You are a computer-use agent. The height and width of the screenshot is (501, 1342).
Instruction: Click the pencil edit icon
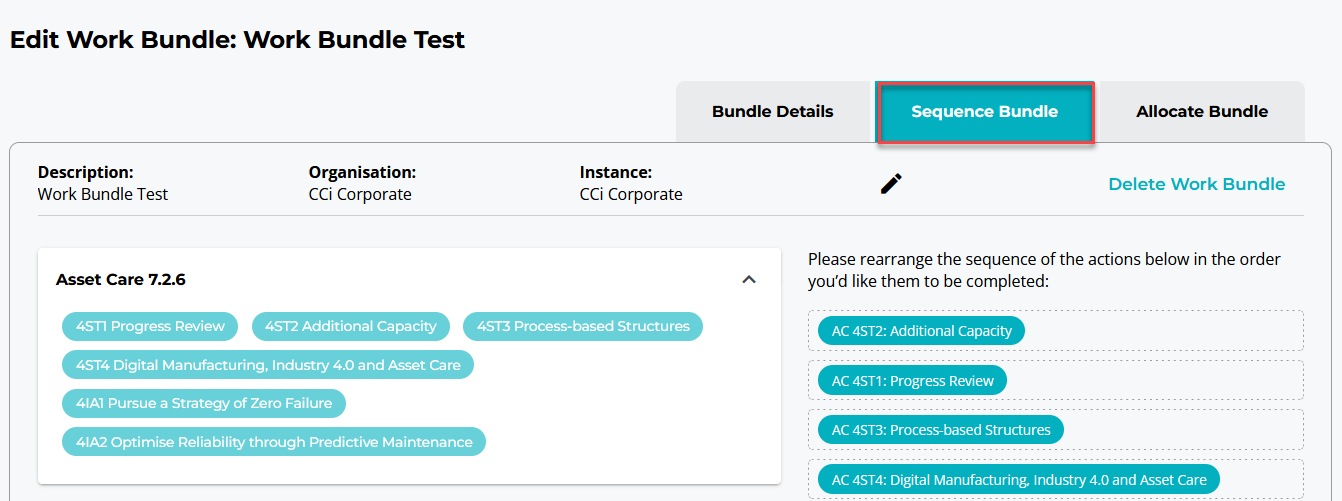click(891, 183)
